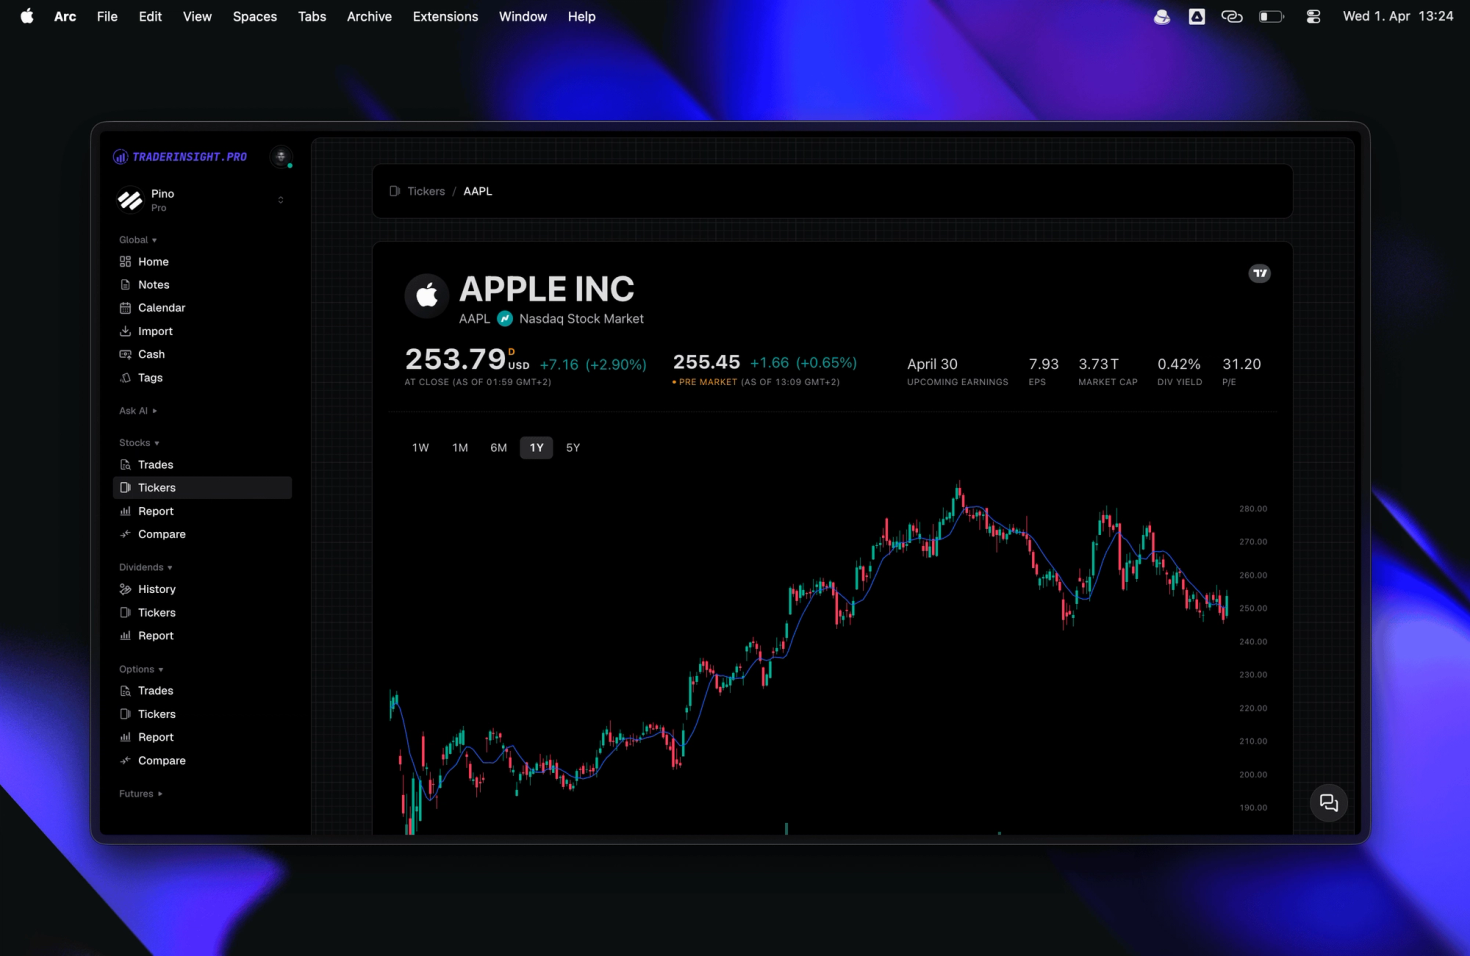Screen dimensions: 1470x956
Task: Switch chart to 1W timeframe
Action: [x=420, y=447]
